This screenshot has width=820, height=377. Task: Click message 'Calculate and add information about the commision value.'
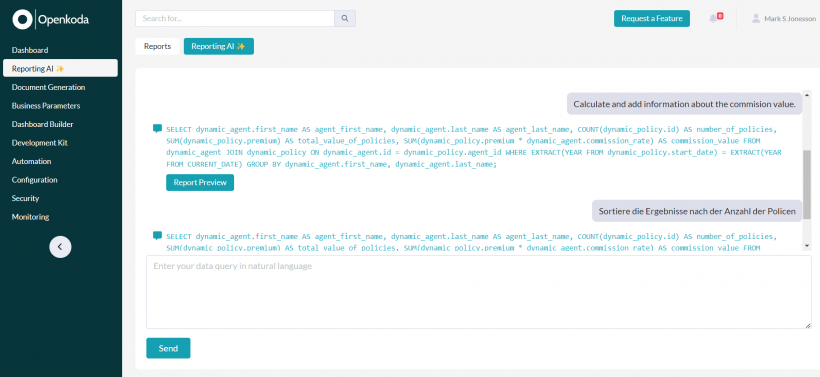tap(684, 104)
